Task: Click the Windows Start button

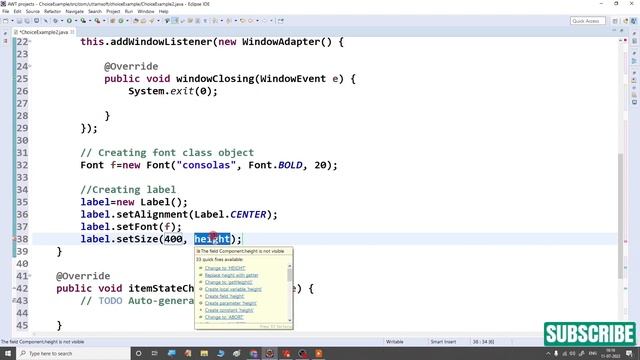Action: [x=8, y=353]
